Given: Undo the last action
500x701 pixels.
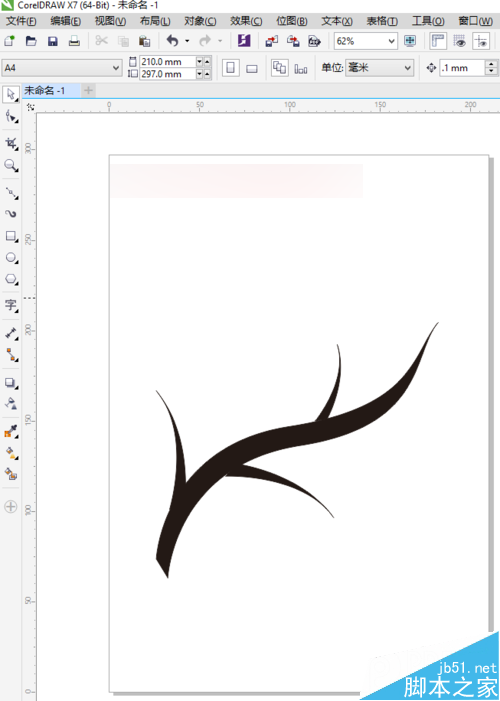Looking at the screenshot, I should [172, 42].
